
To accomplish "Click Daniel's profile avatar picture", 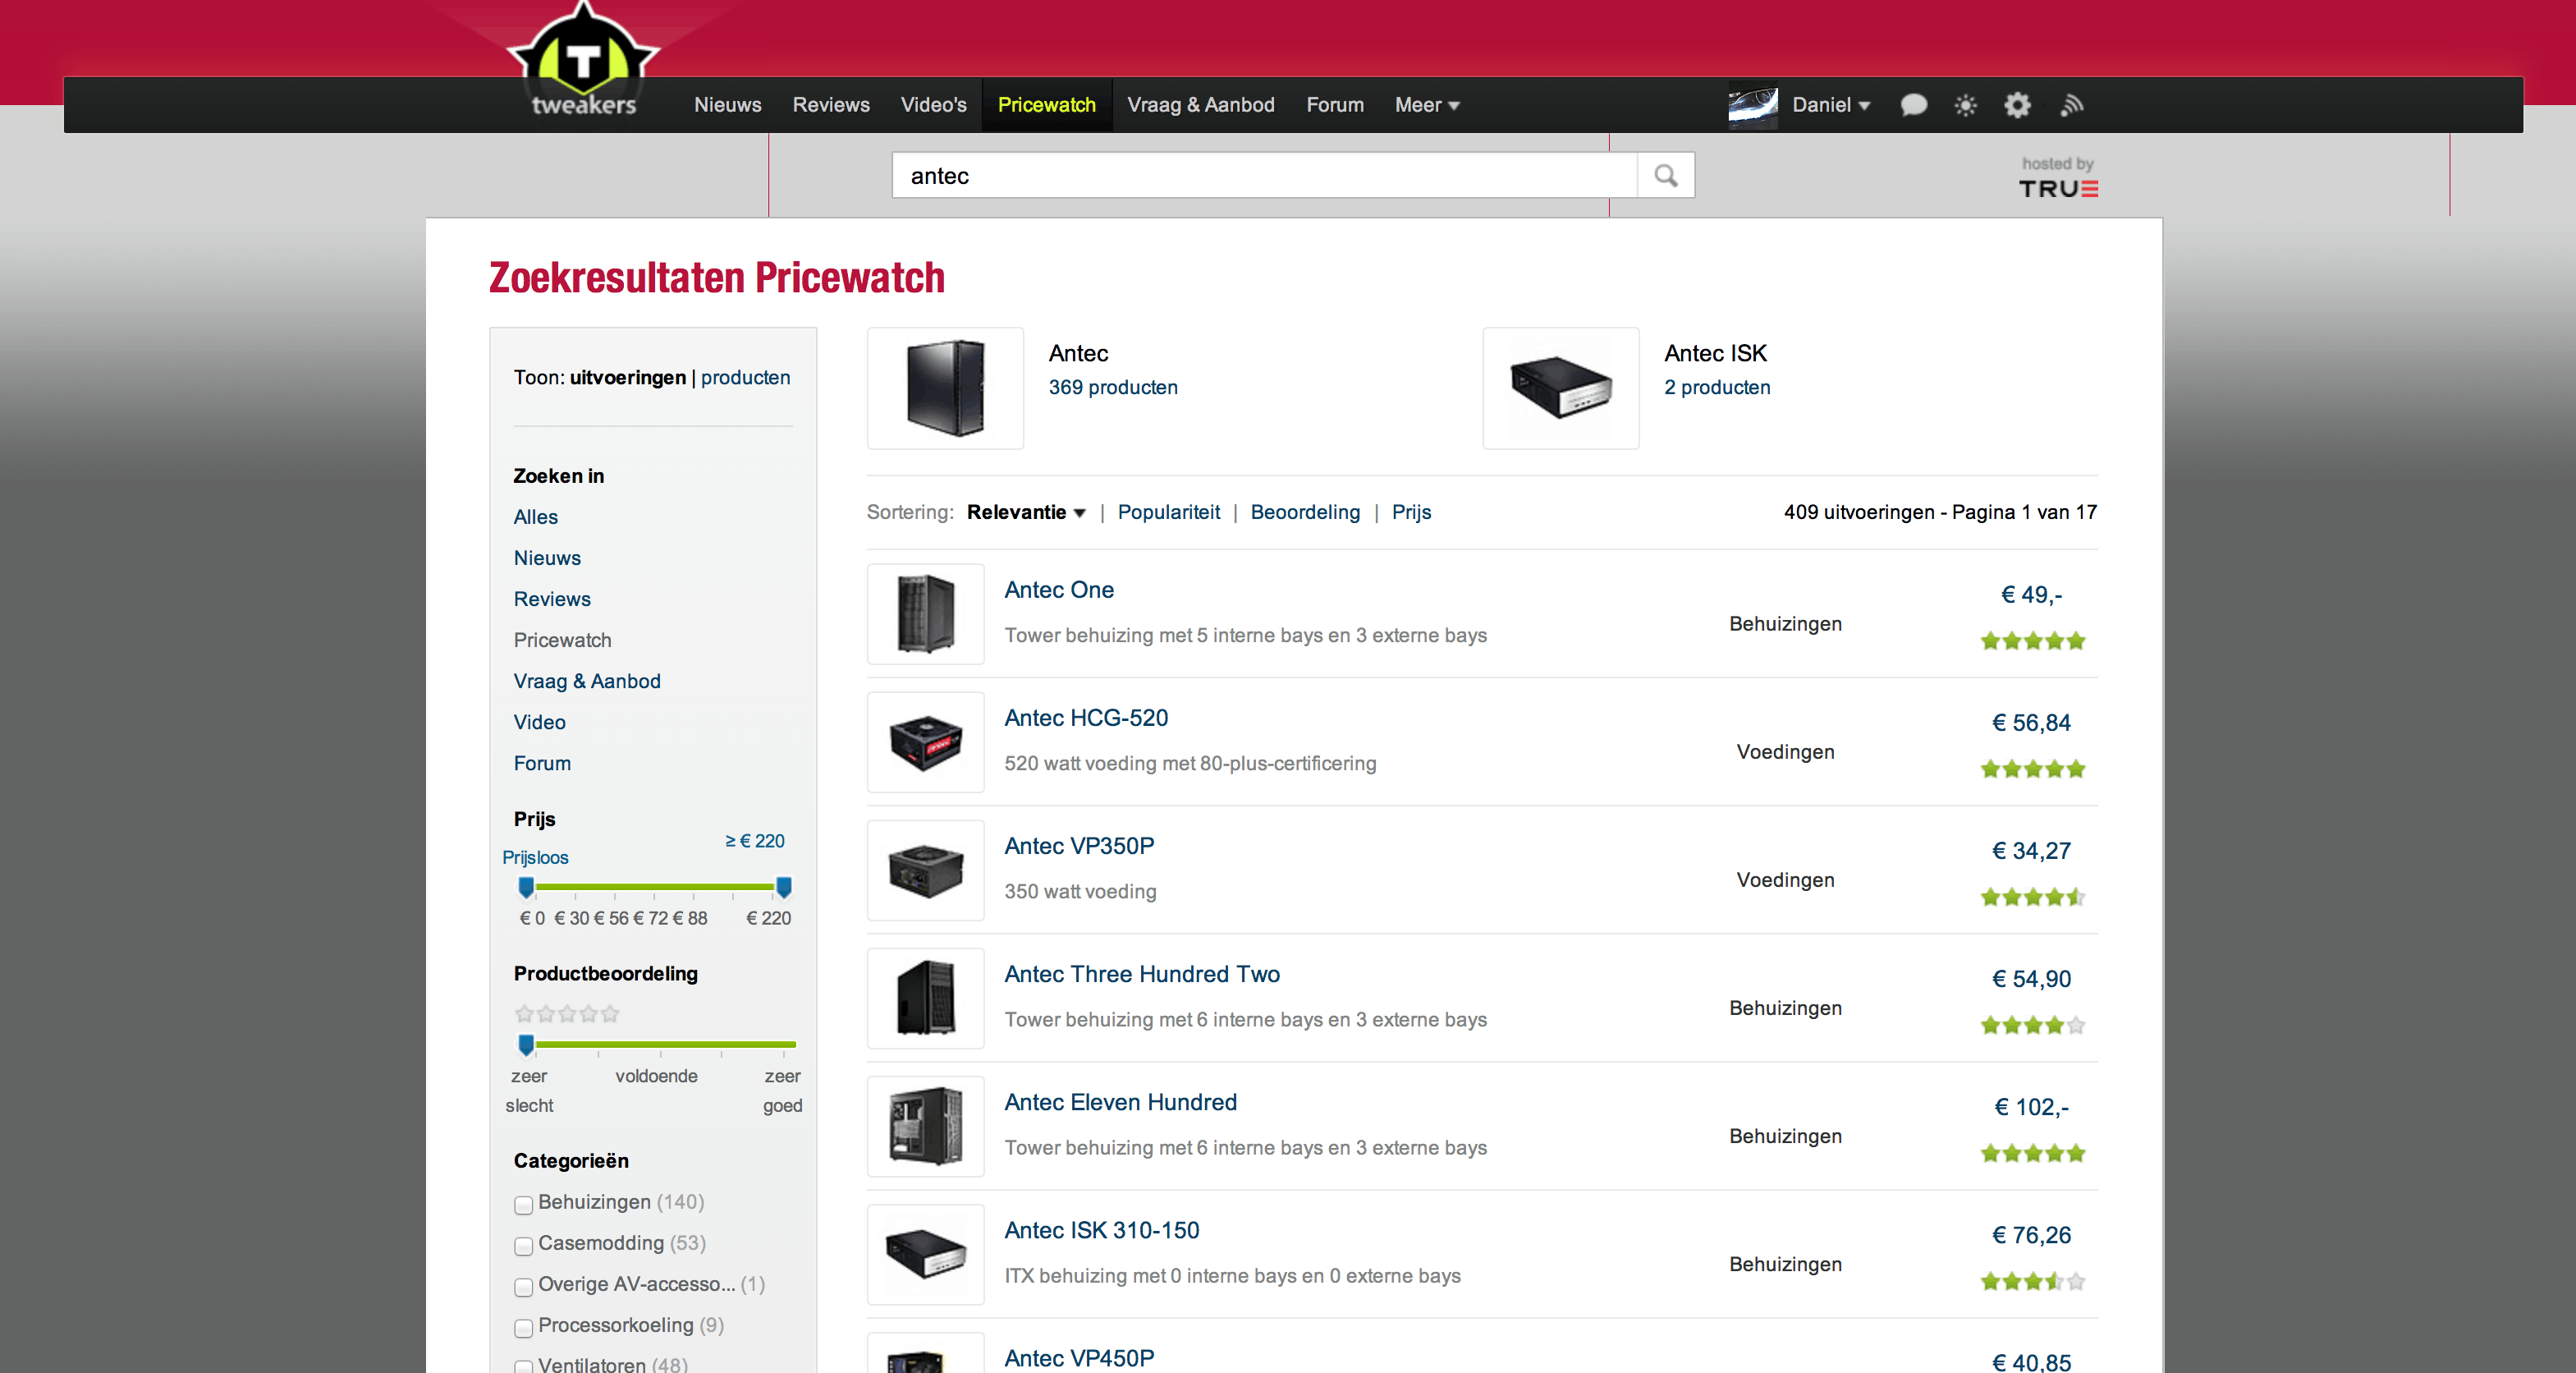I will [x=1752, y=105].
